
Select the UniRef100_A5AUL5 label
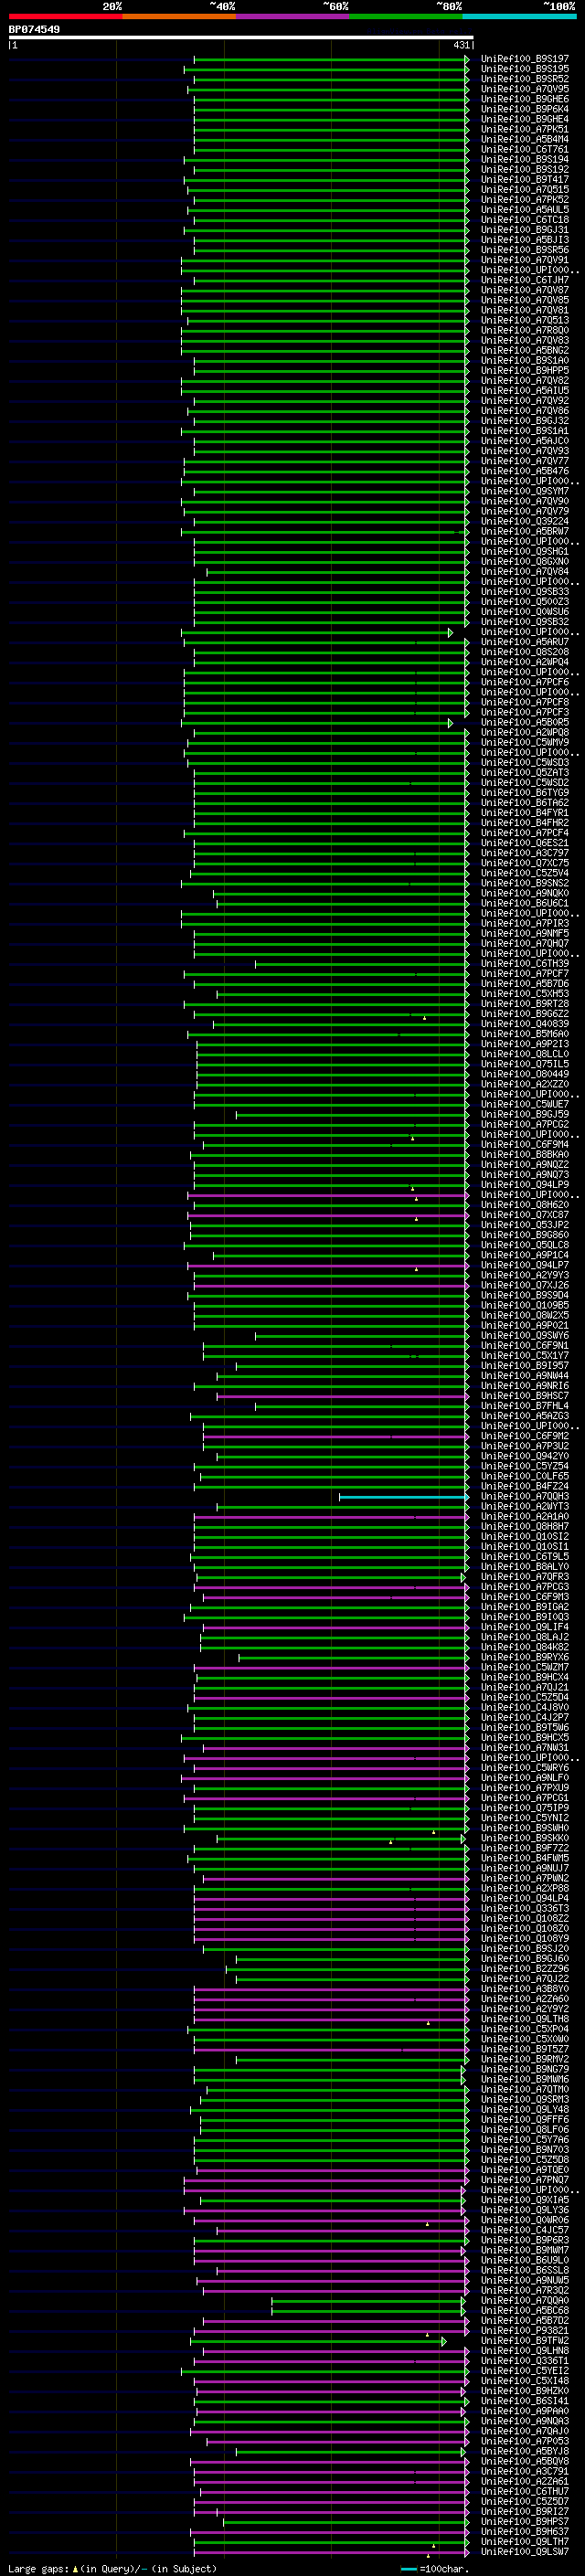coord(525,210)
